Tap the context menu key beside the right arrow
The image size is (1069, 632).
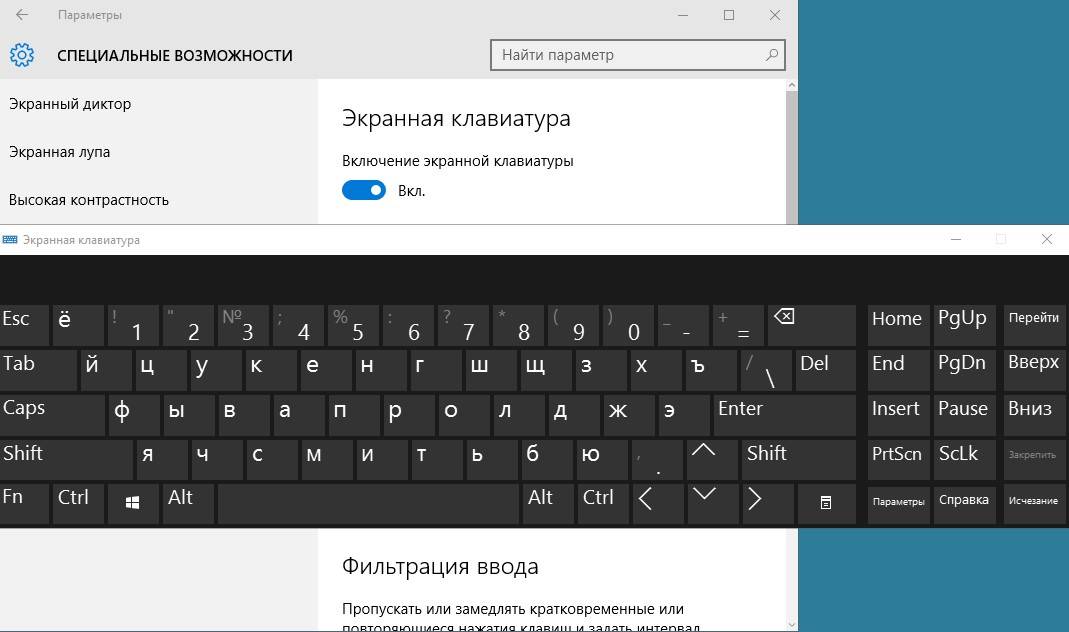tap(826, 503)
